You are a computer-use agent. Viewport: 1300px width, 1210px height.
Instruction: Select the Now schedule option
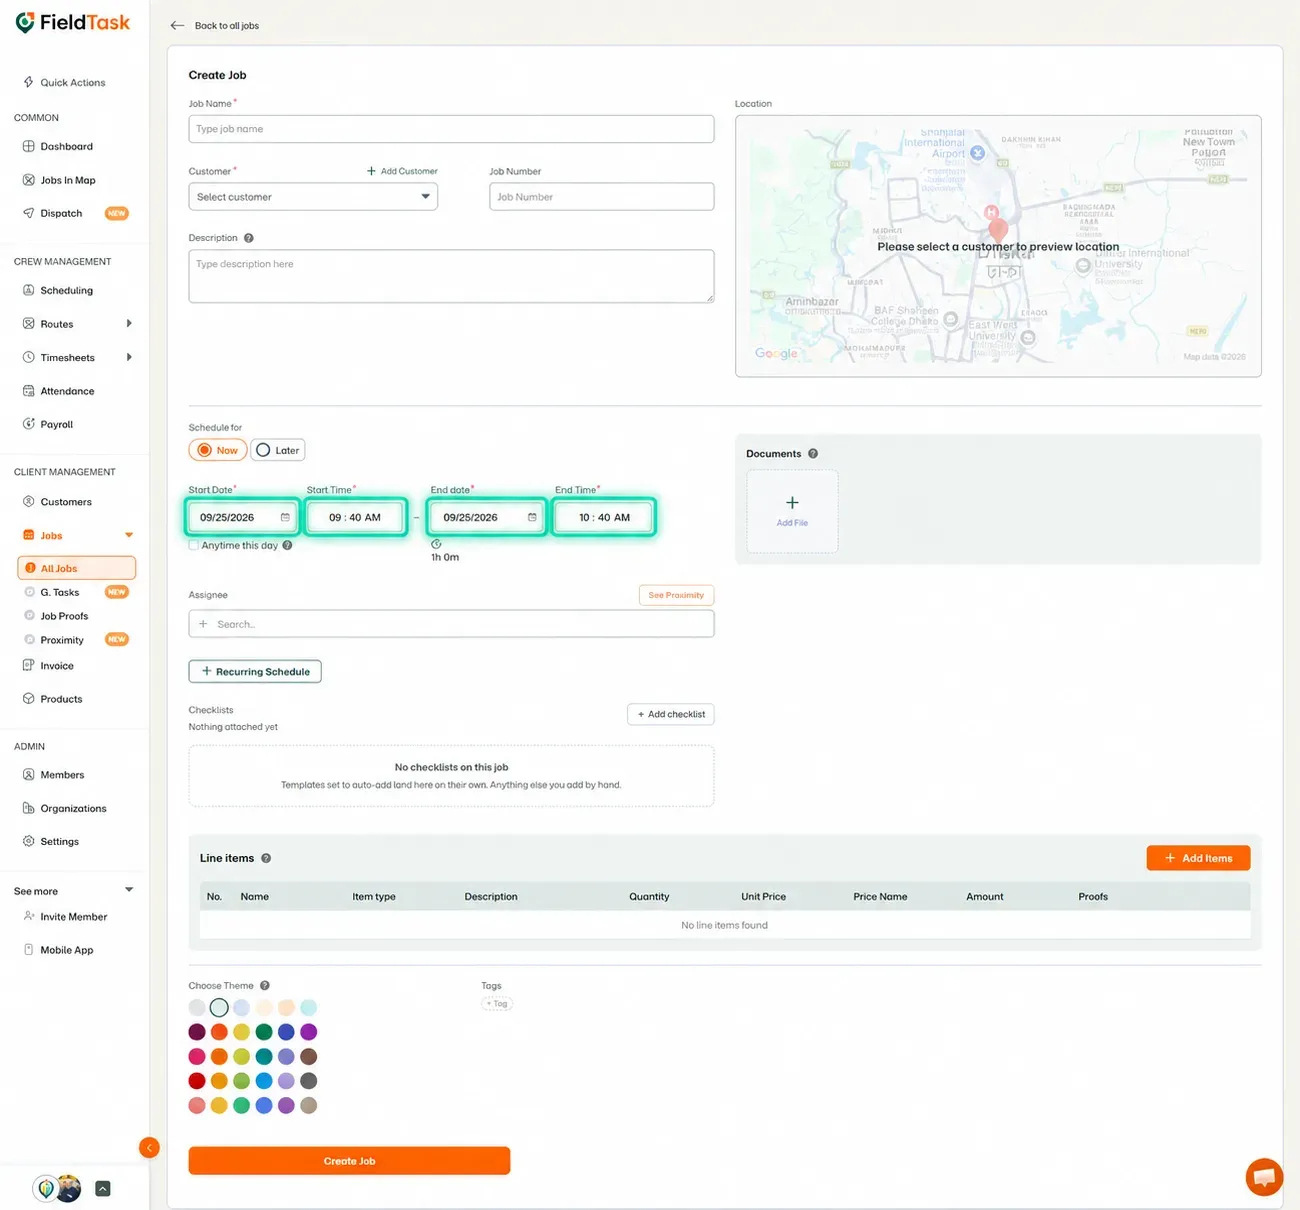218,450
